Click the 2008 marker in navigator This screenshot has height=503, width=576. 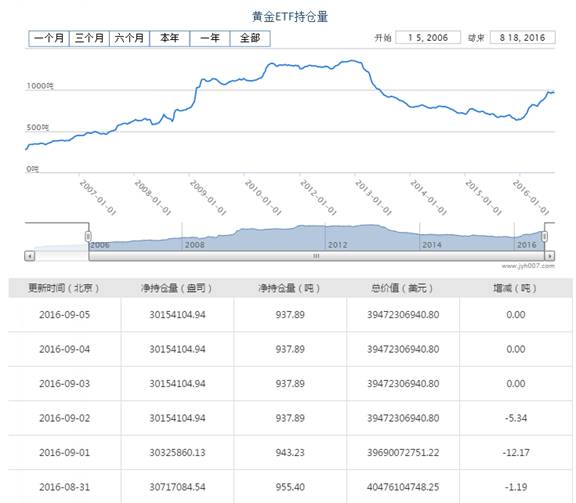tap(194, 245)
